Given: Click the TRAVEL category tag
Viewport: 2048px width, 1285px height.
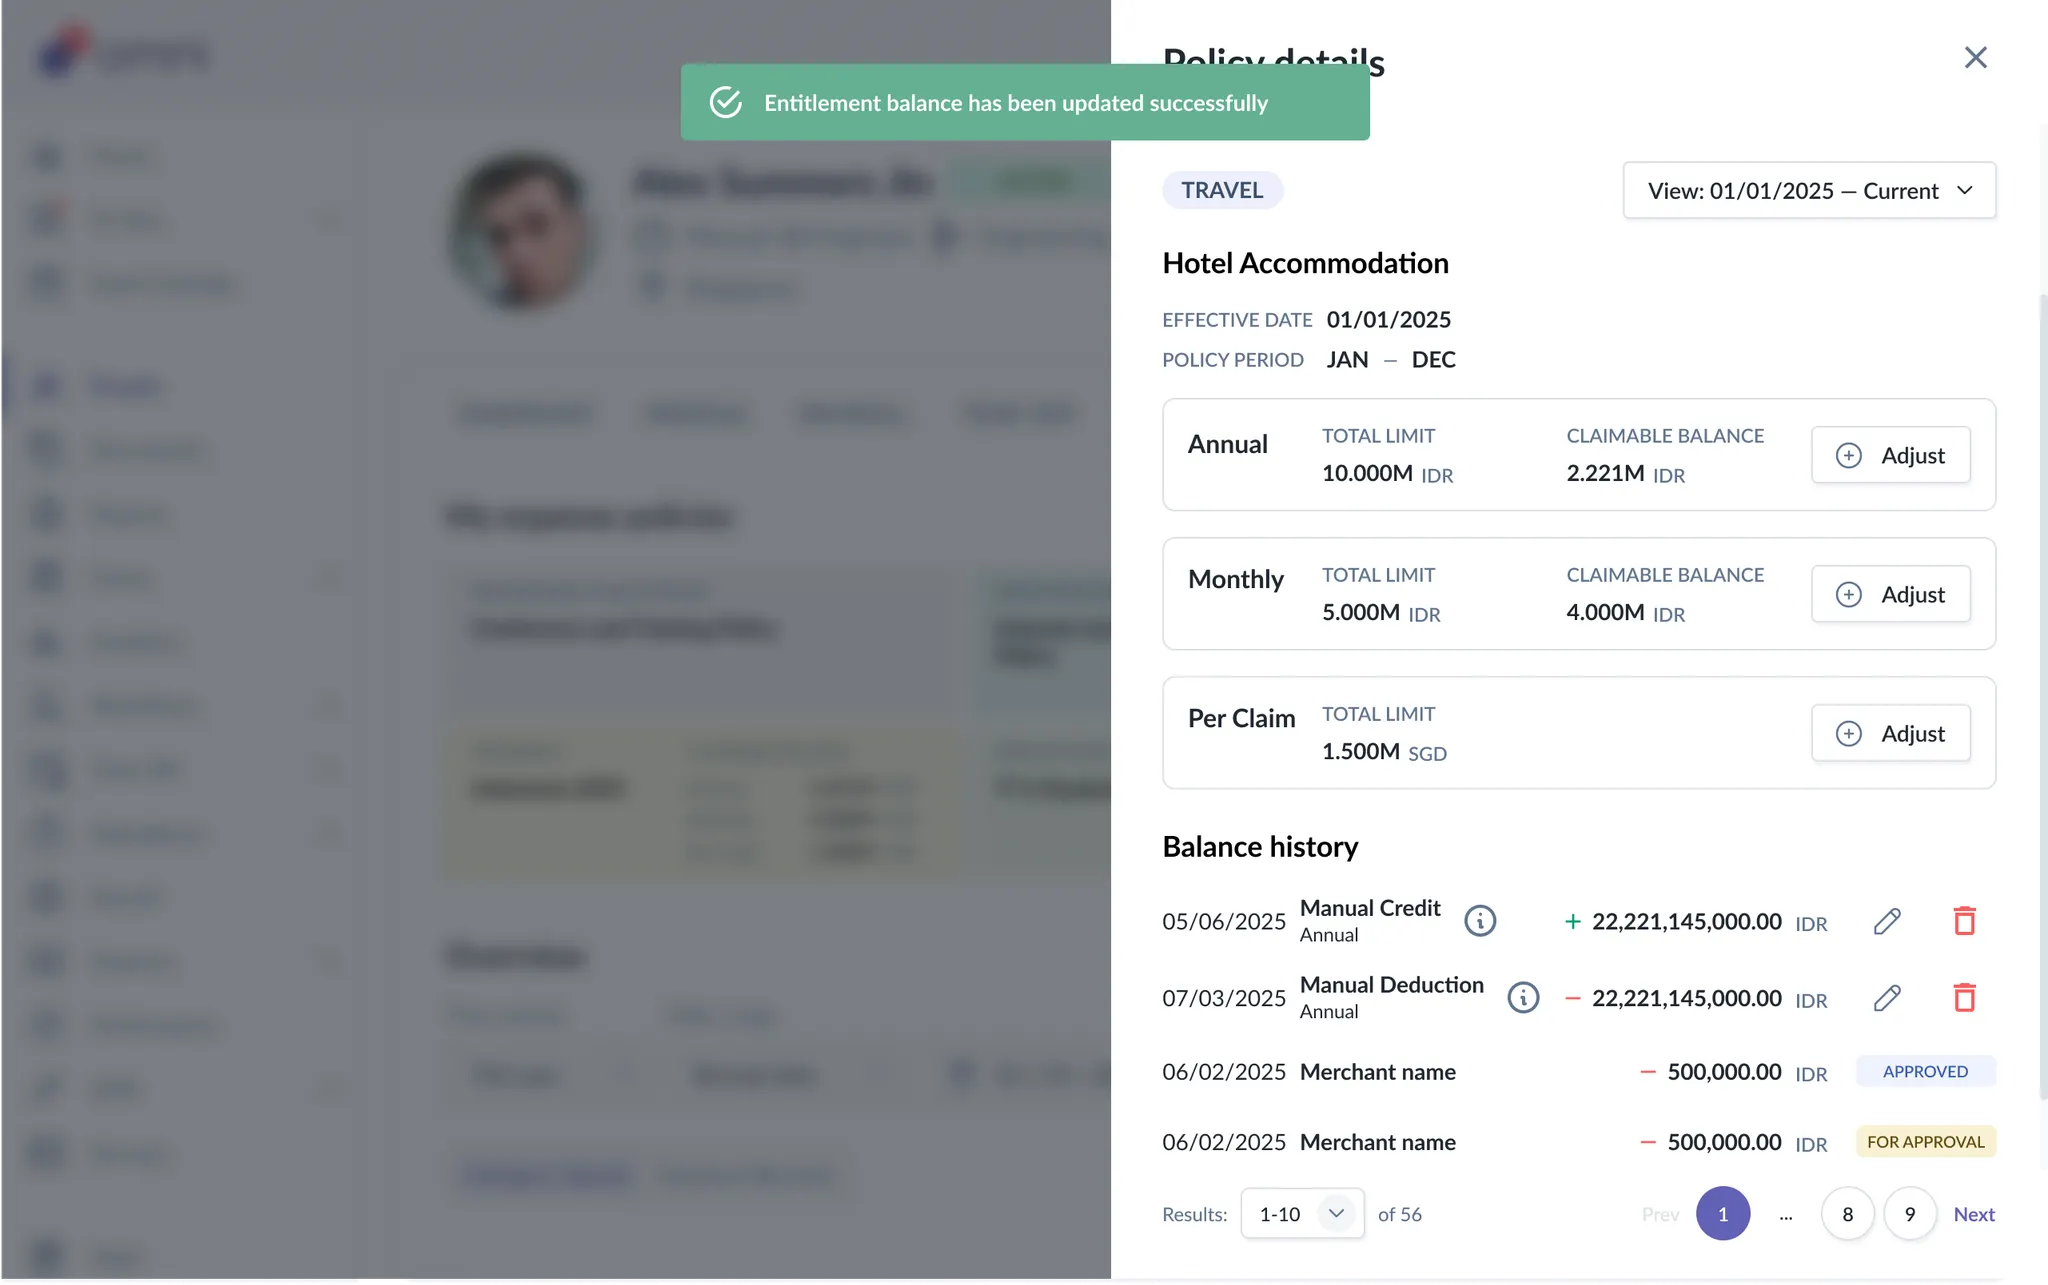Looking at the screenshot, I should (x=1222, y=190).
